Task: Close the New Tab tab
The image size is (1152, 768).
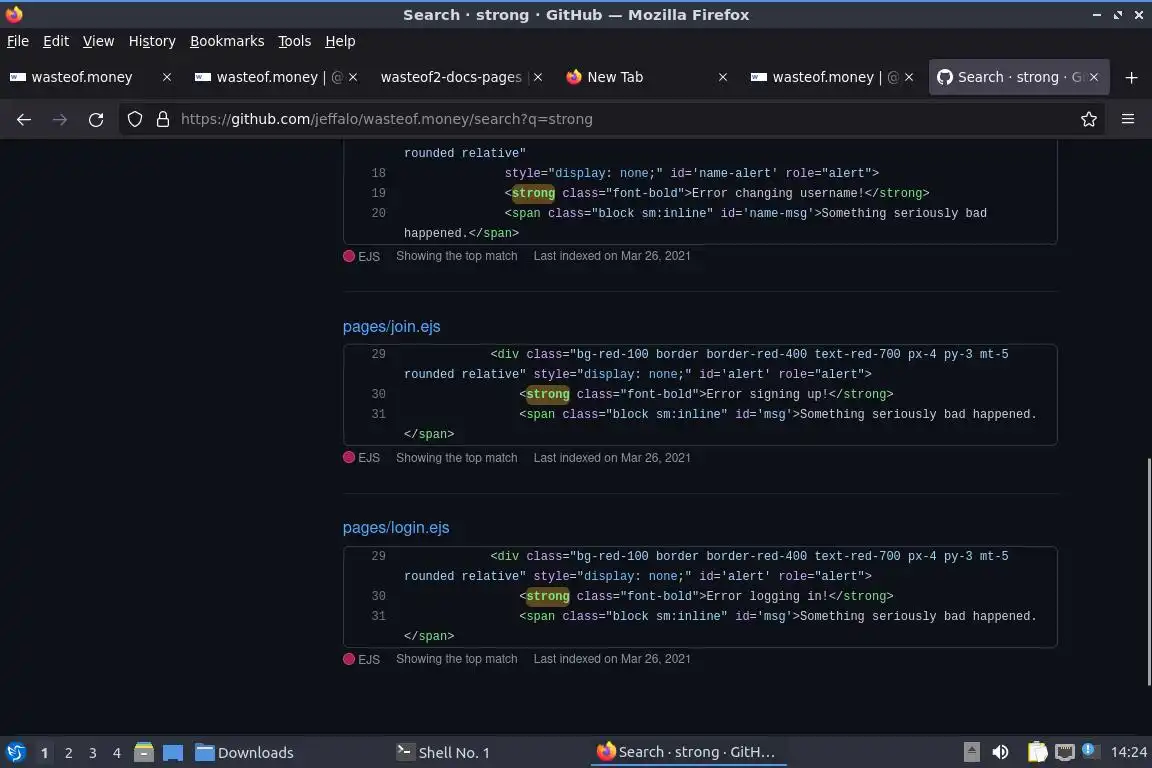Action: [723, 77]
